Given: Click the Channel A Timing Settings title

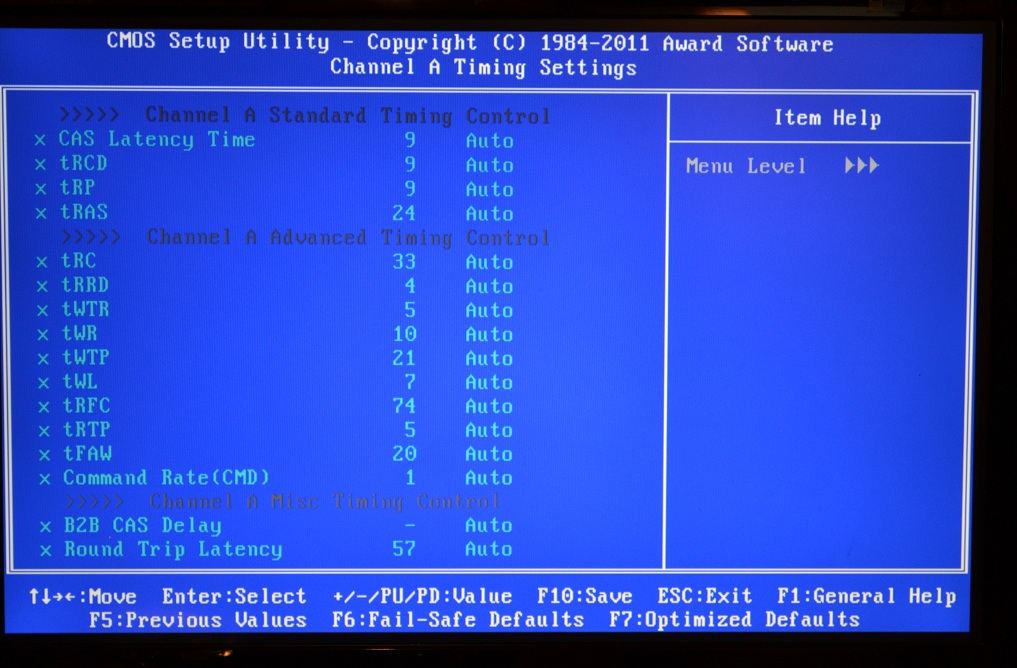Looking at the screenshot, I should [483, 67].
